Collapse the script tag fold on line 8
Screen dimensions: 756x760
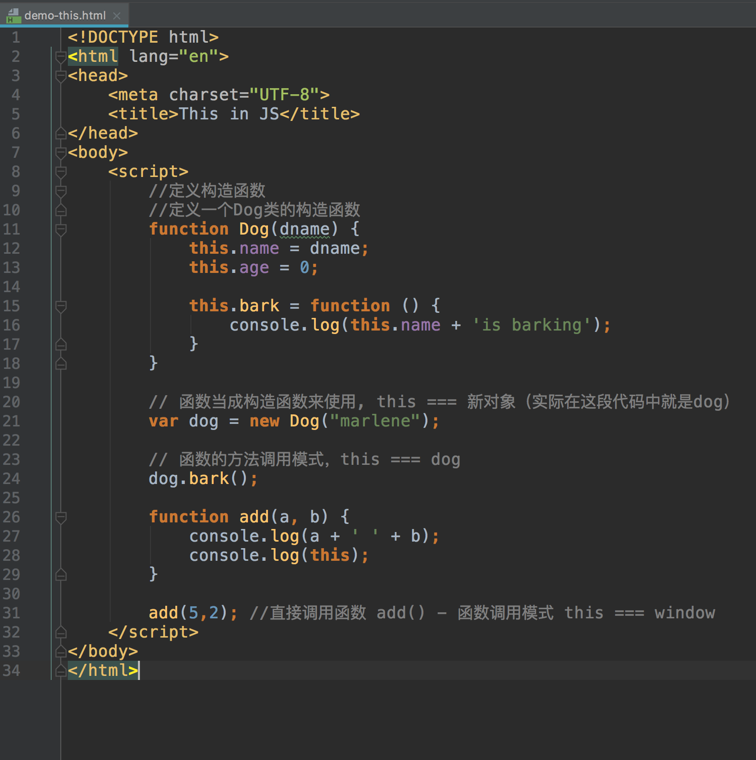61,172
